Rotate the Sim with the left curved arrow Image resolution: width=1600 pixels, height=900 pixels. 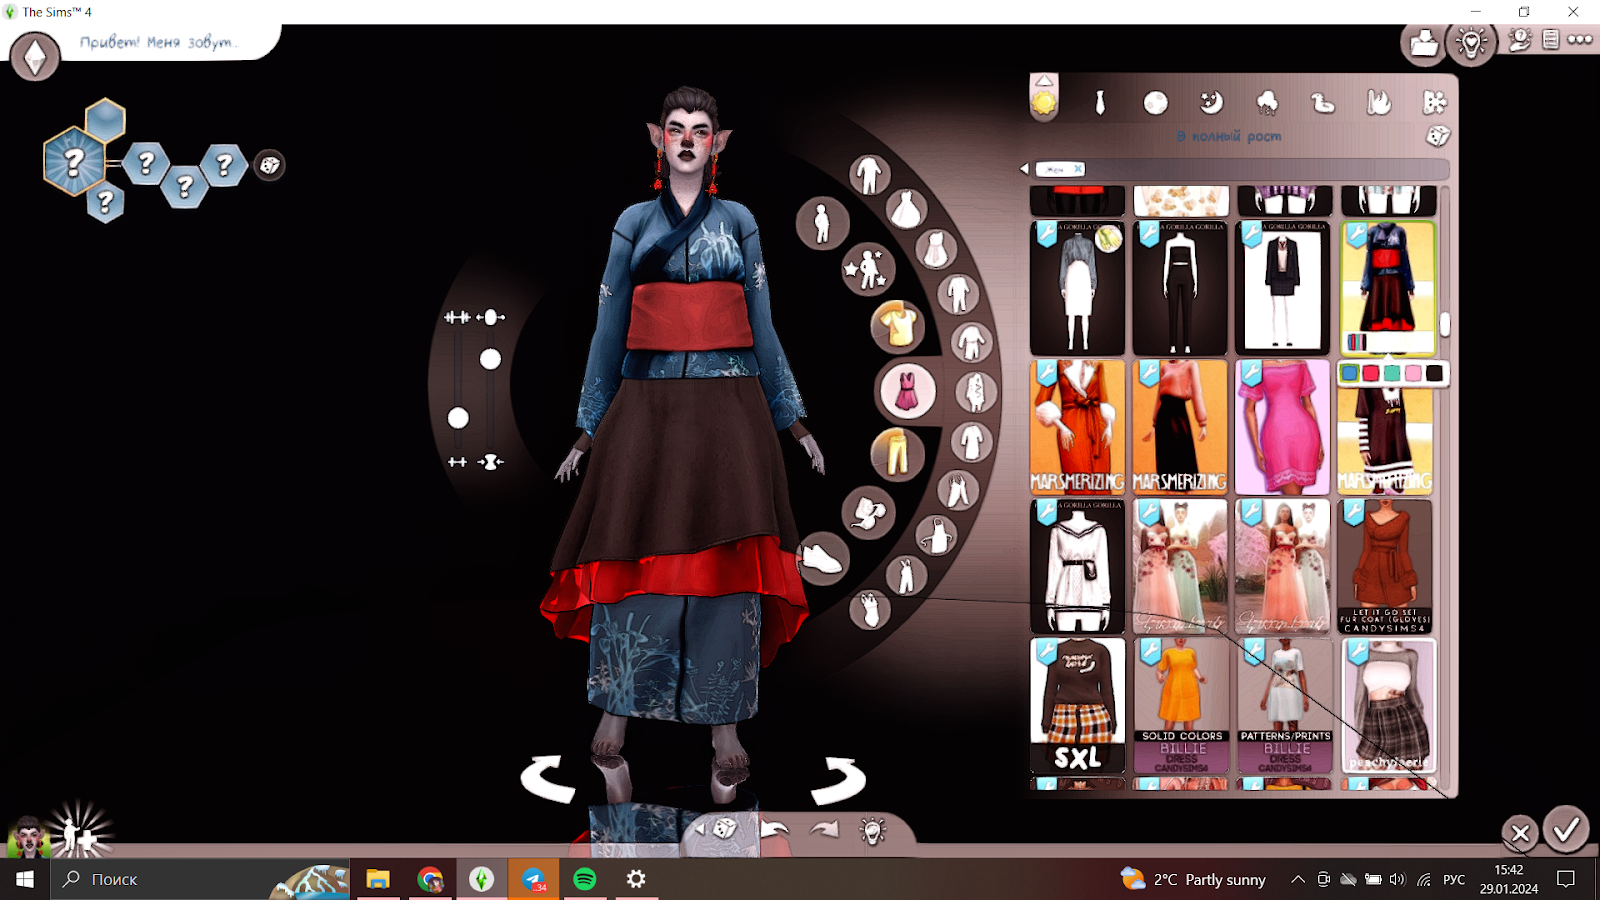[x=548, y=778]
